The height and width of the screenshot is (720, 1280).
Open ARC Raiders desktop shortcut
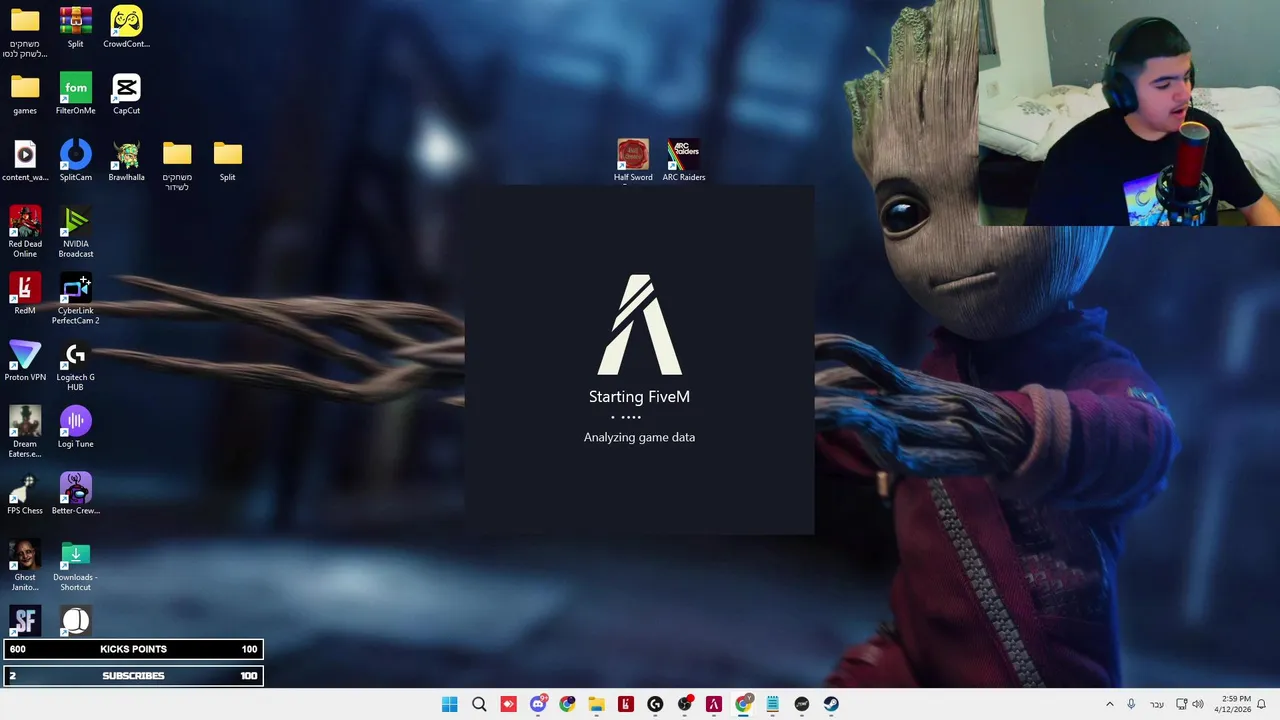point(684,161)
